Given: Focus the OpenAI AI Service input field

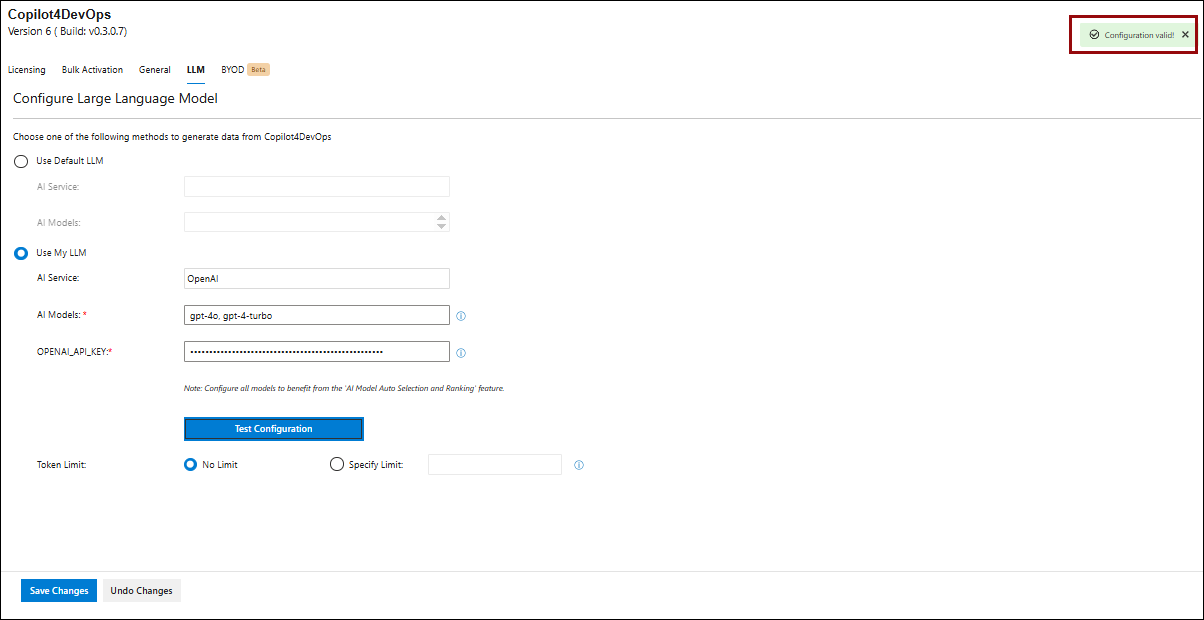Looking at the screenshot, I should [316, 279].
